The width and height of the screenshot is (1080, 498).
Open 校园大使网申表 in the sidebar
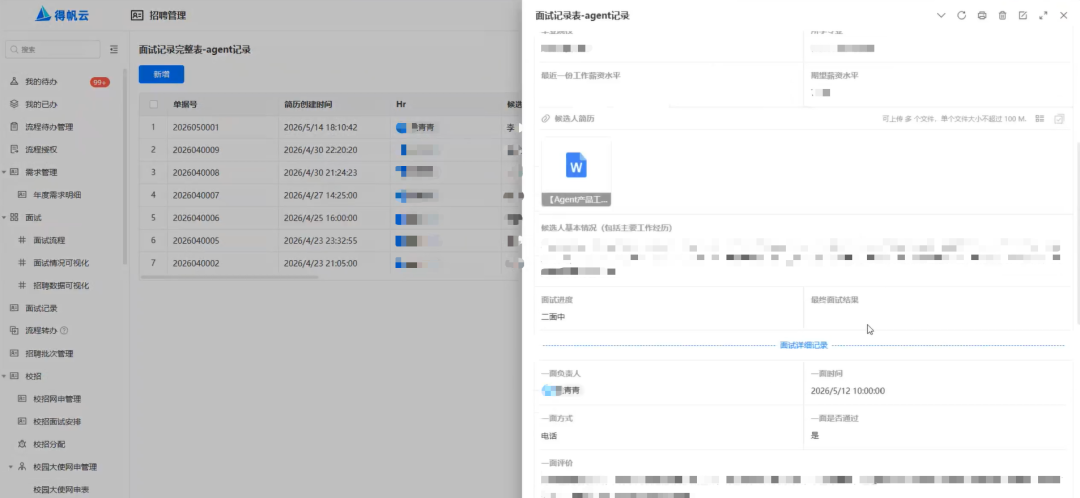[61, 490]
